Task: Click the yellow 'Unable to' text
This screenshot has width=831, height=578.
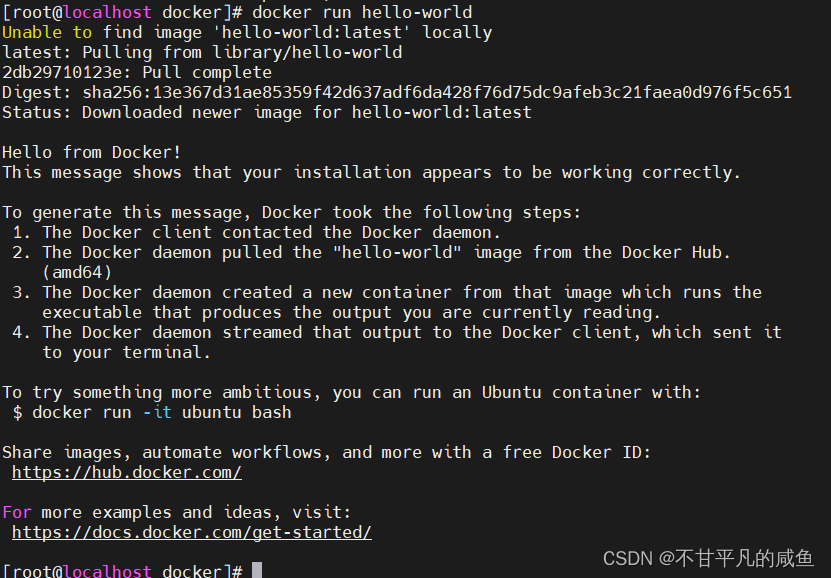Action: coord(47,32)
